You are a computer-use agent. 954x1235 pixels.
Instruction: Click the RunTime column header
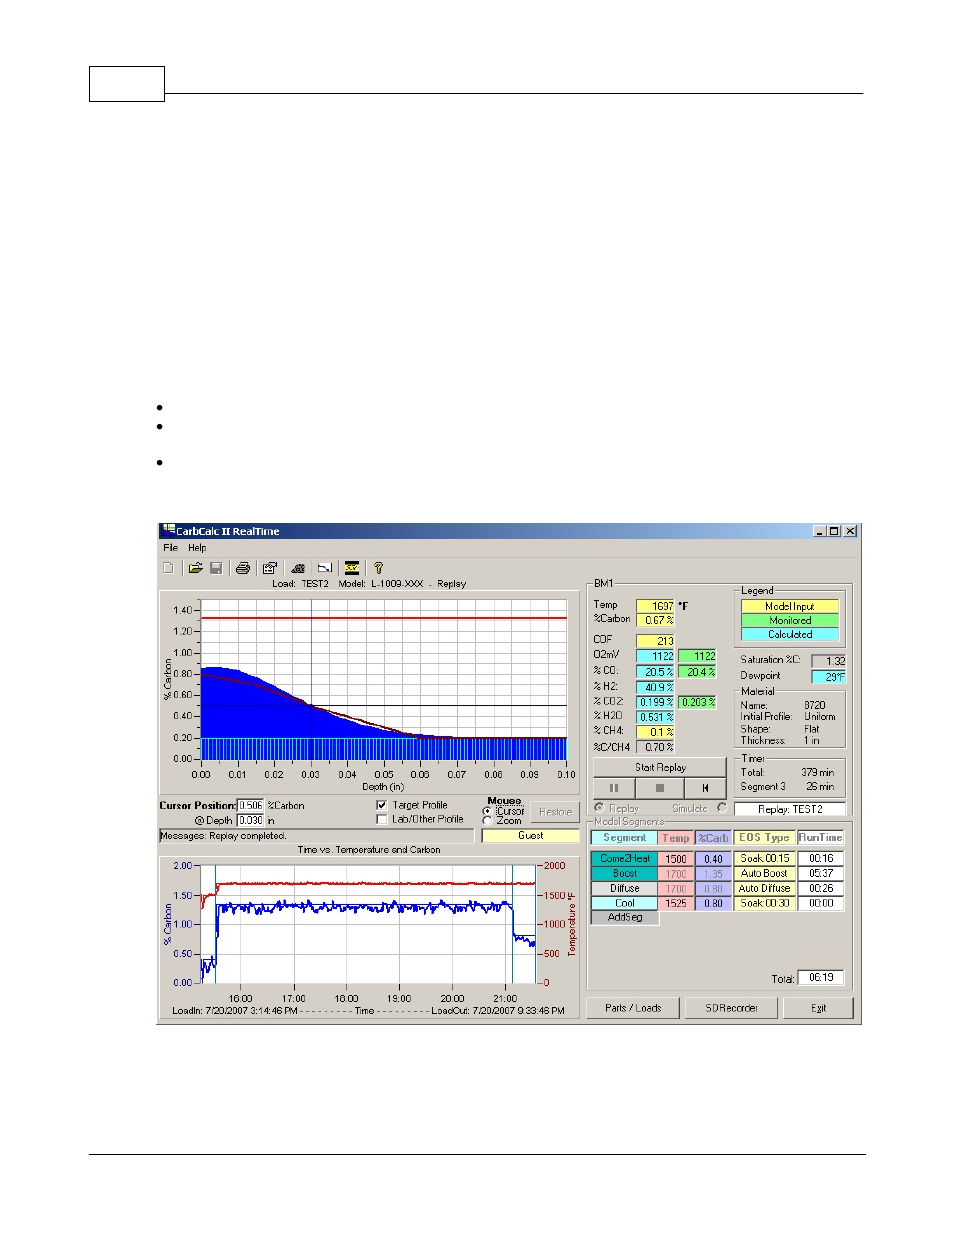[x=821, y=838]
